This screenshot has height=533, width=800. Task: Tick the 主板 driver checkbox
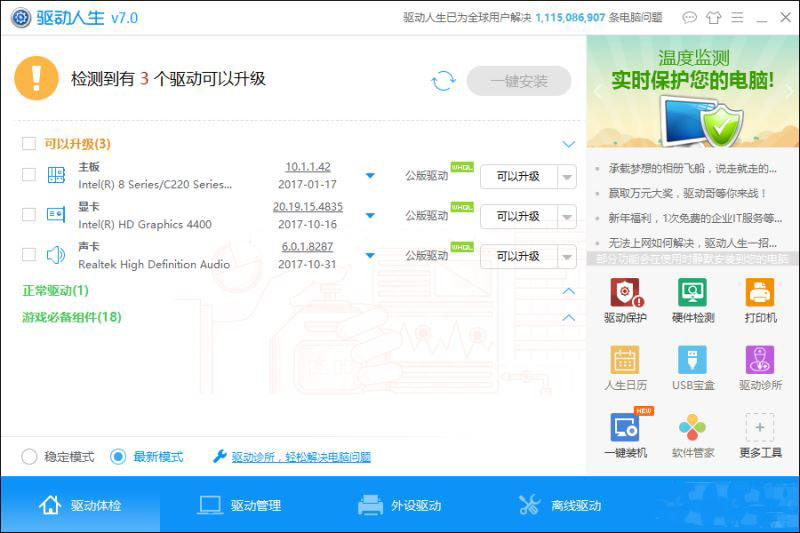coord(29,175)
